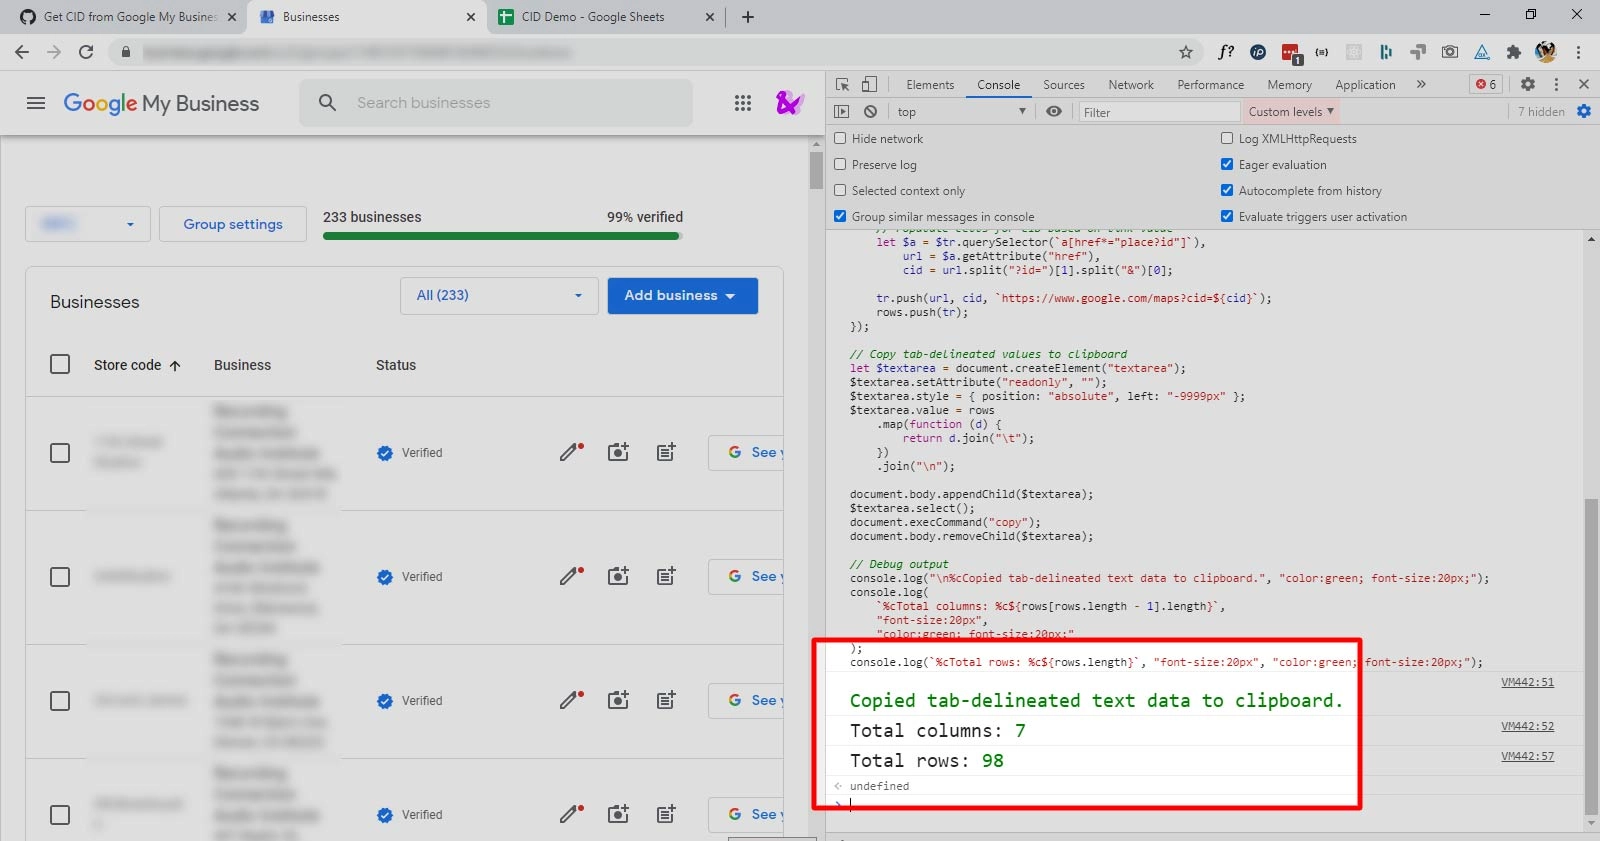Open the VM442:57 source link
Image resolution: width=1600 pixels, height=841 pixels.
click(1527, 756)
